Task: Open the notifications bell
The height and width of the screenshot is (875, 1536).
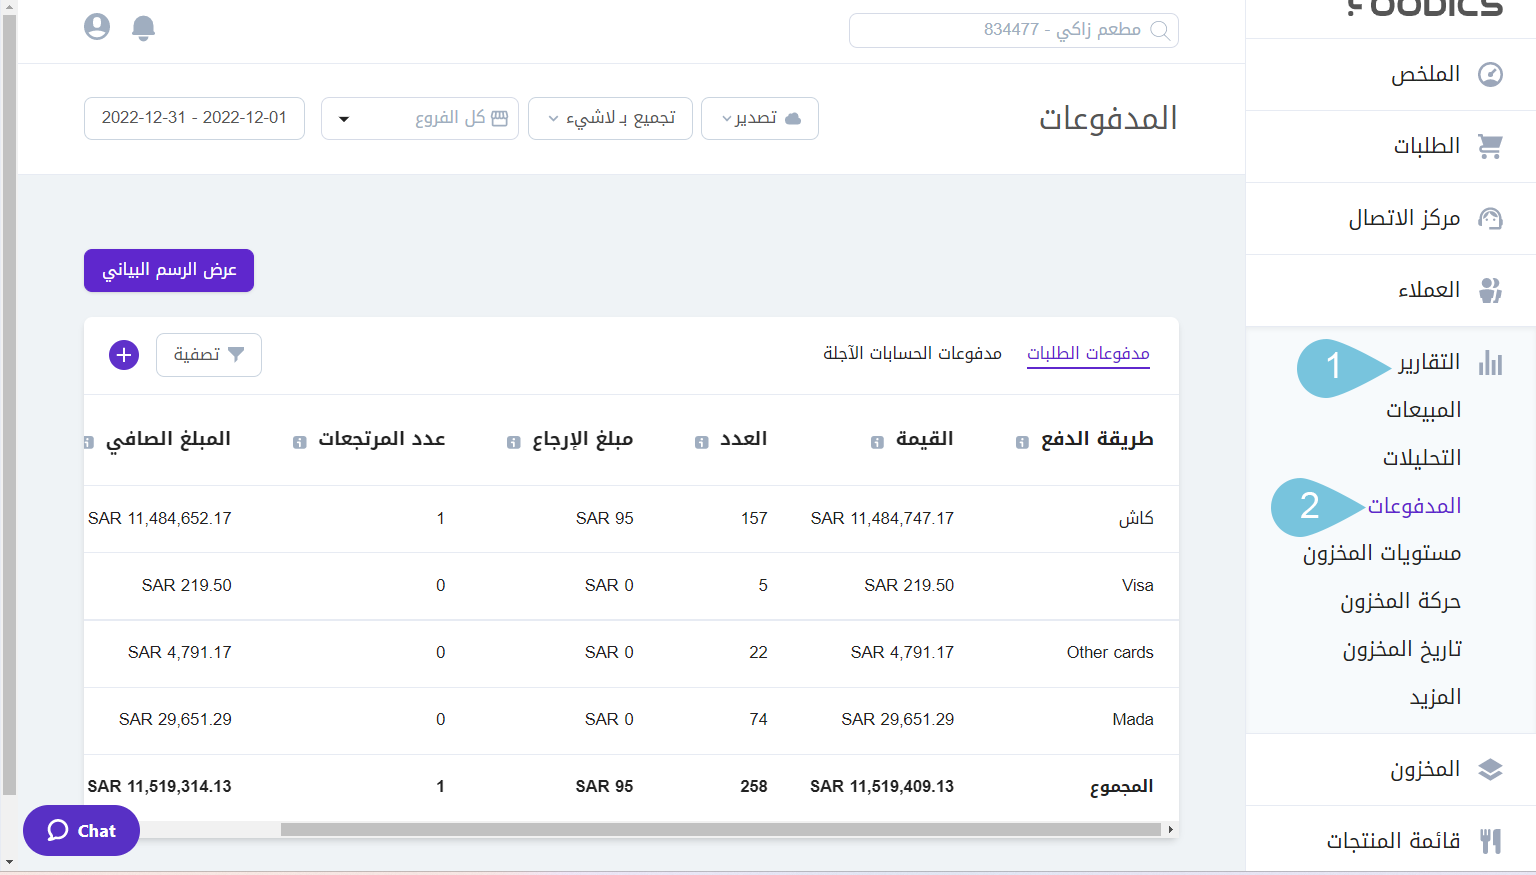Action: click(144, 27)
